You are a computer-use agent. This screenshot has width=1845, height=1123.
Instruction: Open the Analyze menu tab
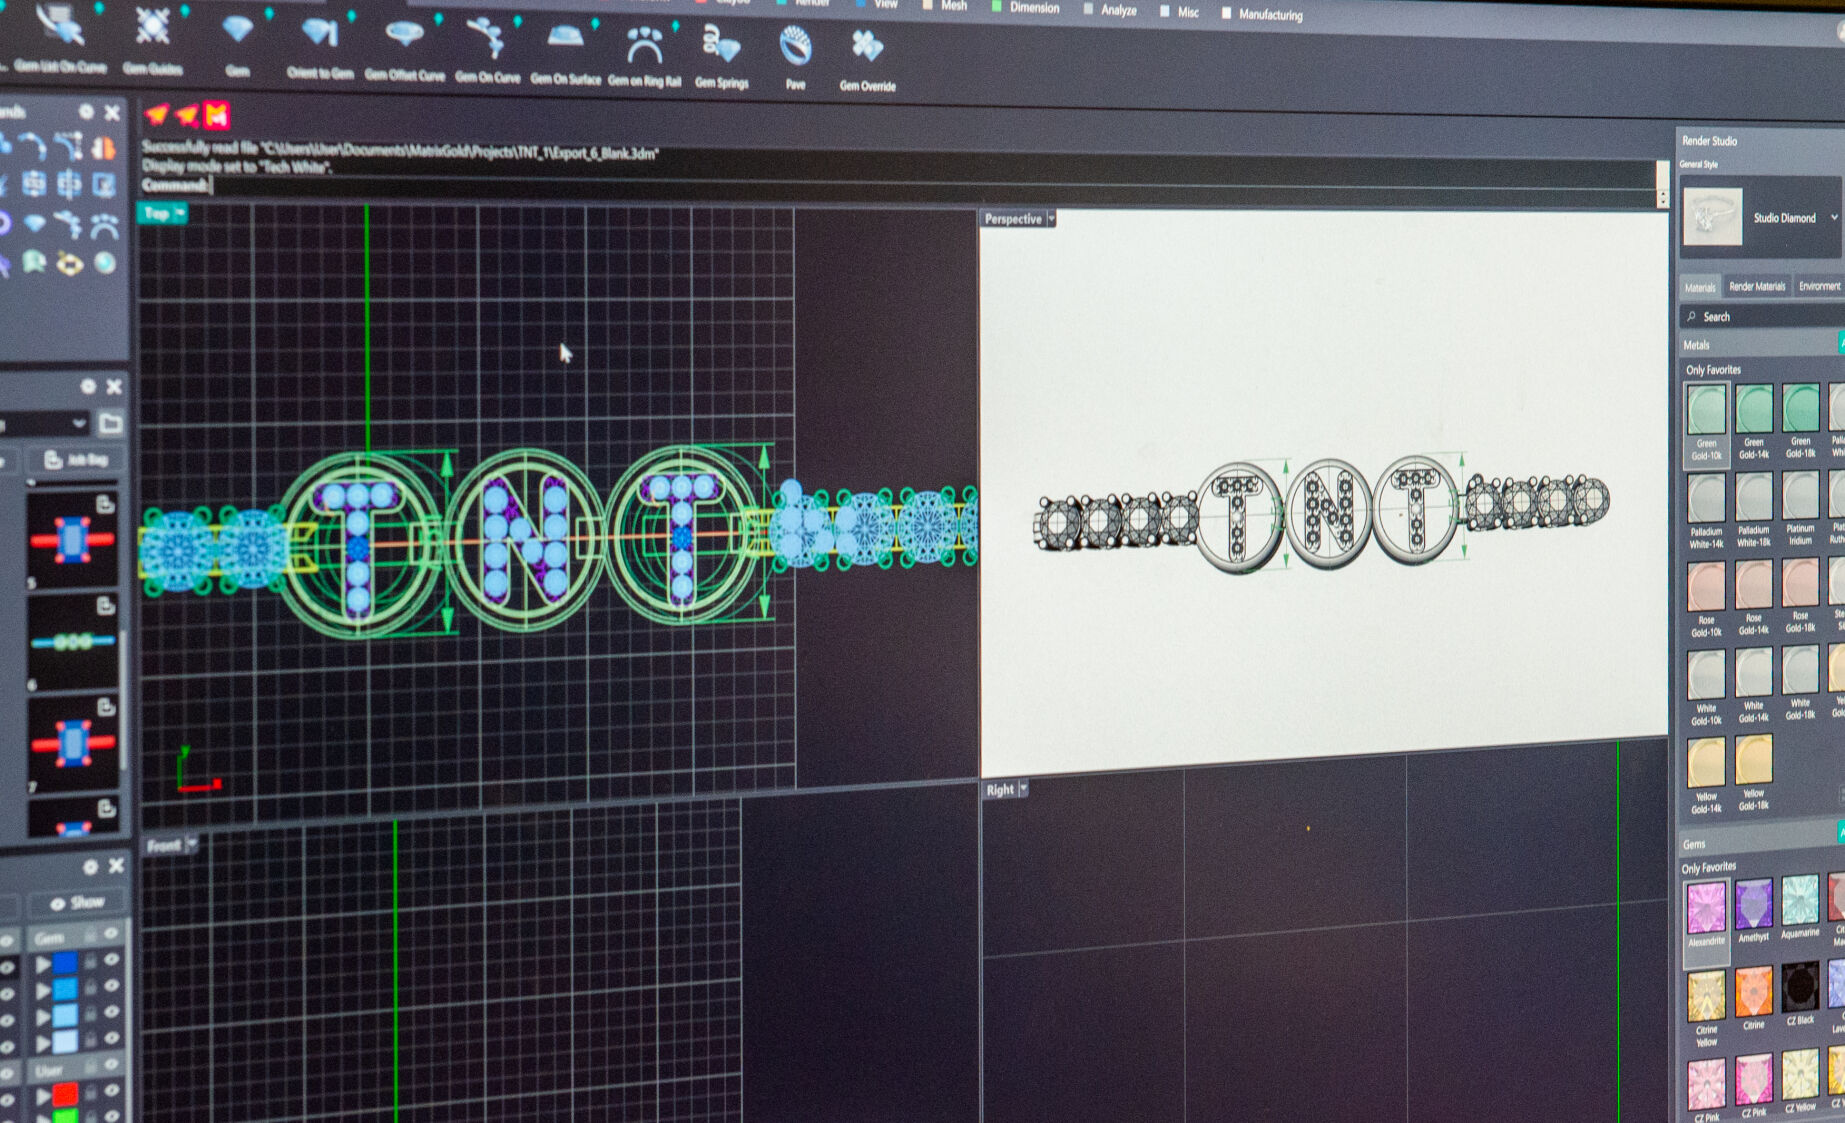point(1110,9)
